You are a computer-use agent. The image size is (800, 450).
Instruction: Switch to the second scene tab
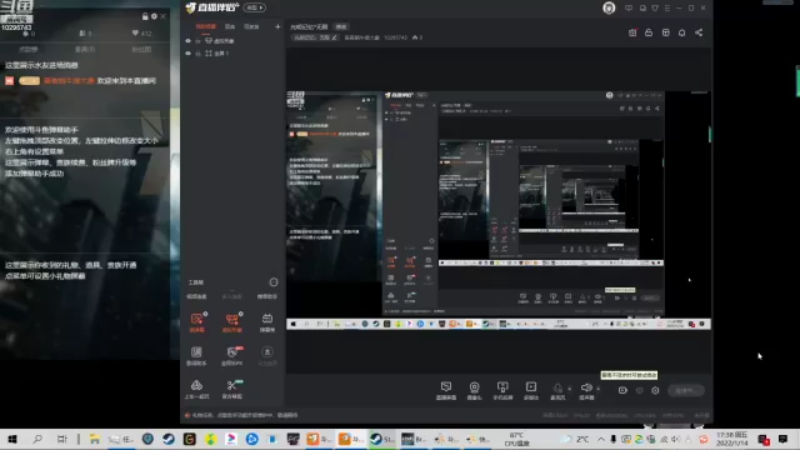coord(230,27)
